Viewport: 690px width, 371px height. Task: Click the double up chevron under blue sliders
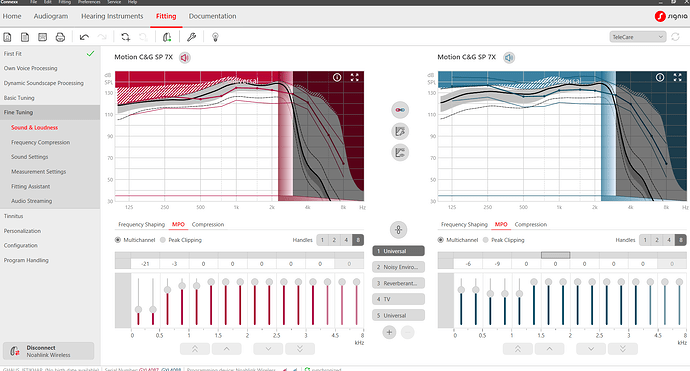click(518, 349)
